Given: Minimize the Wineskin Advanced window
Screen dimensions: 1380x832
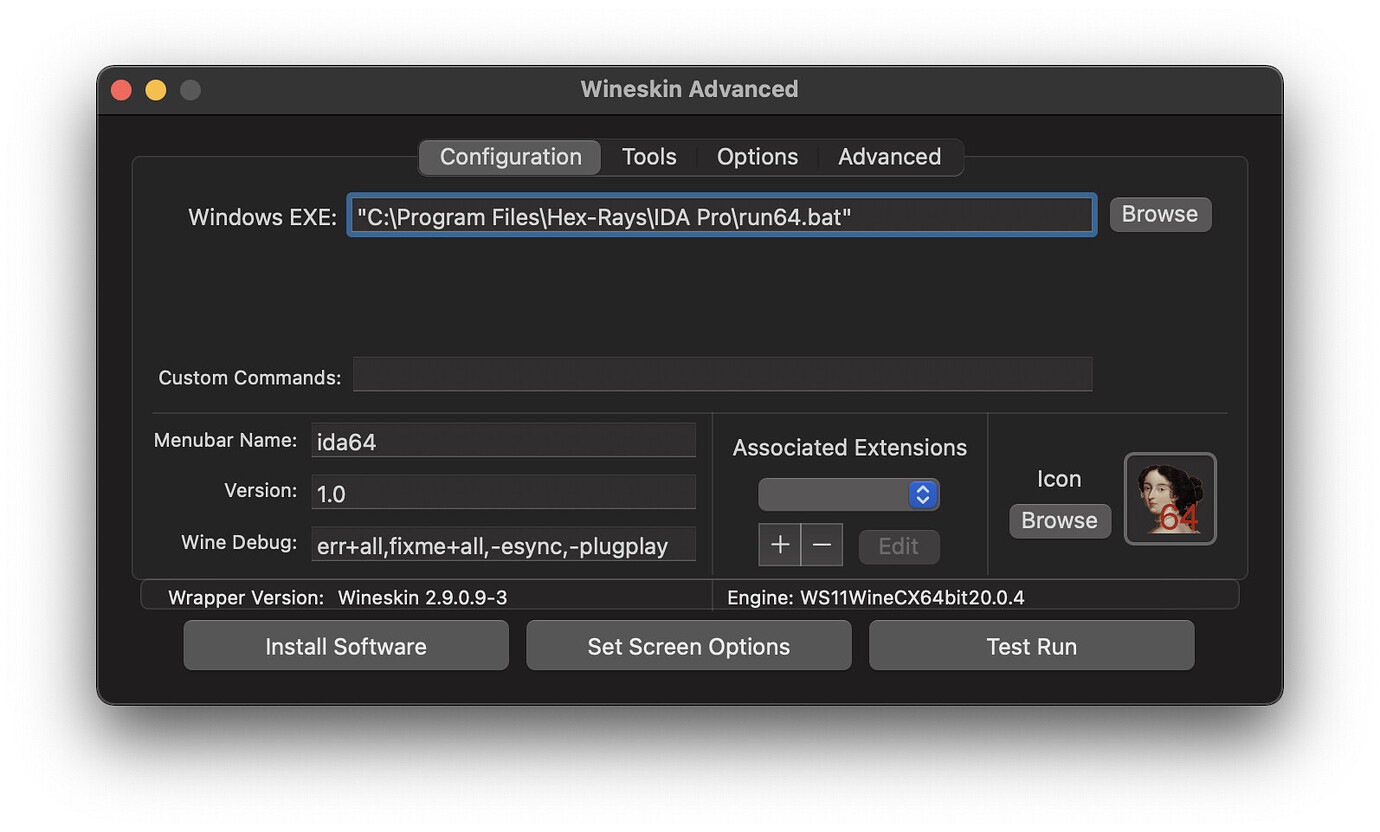Looking at the screenshot, I should pos(155,89).
